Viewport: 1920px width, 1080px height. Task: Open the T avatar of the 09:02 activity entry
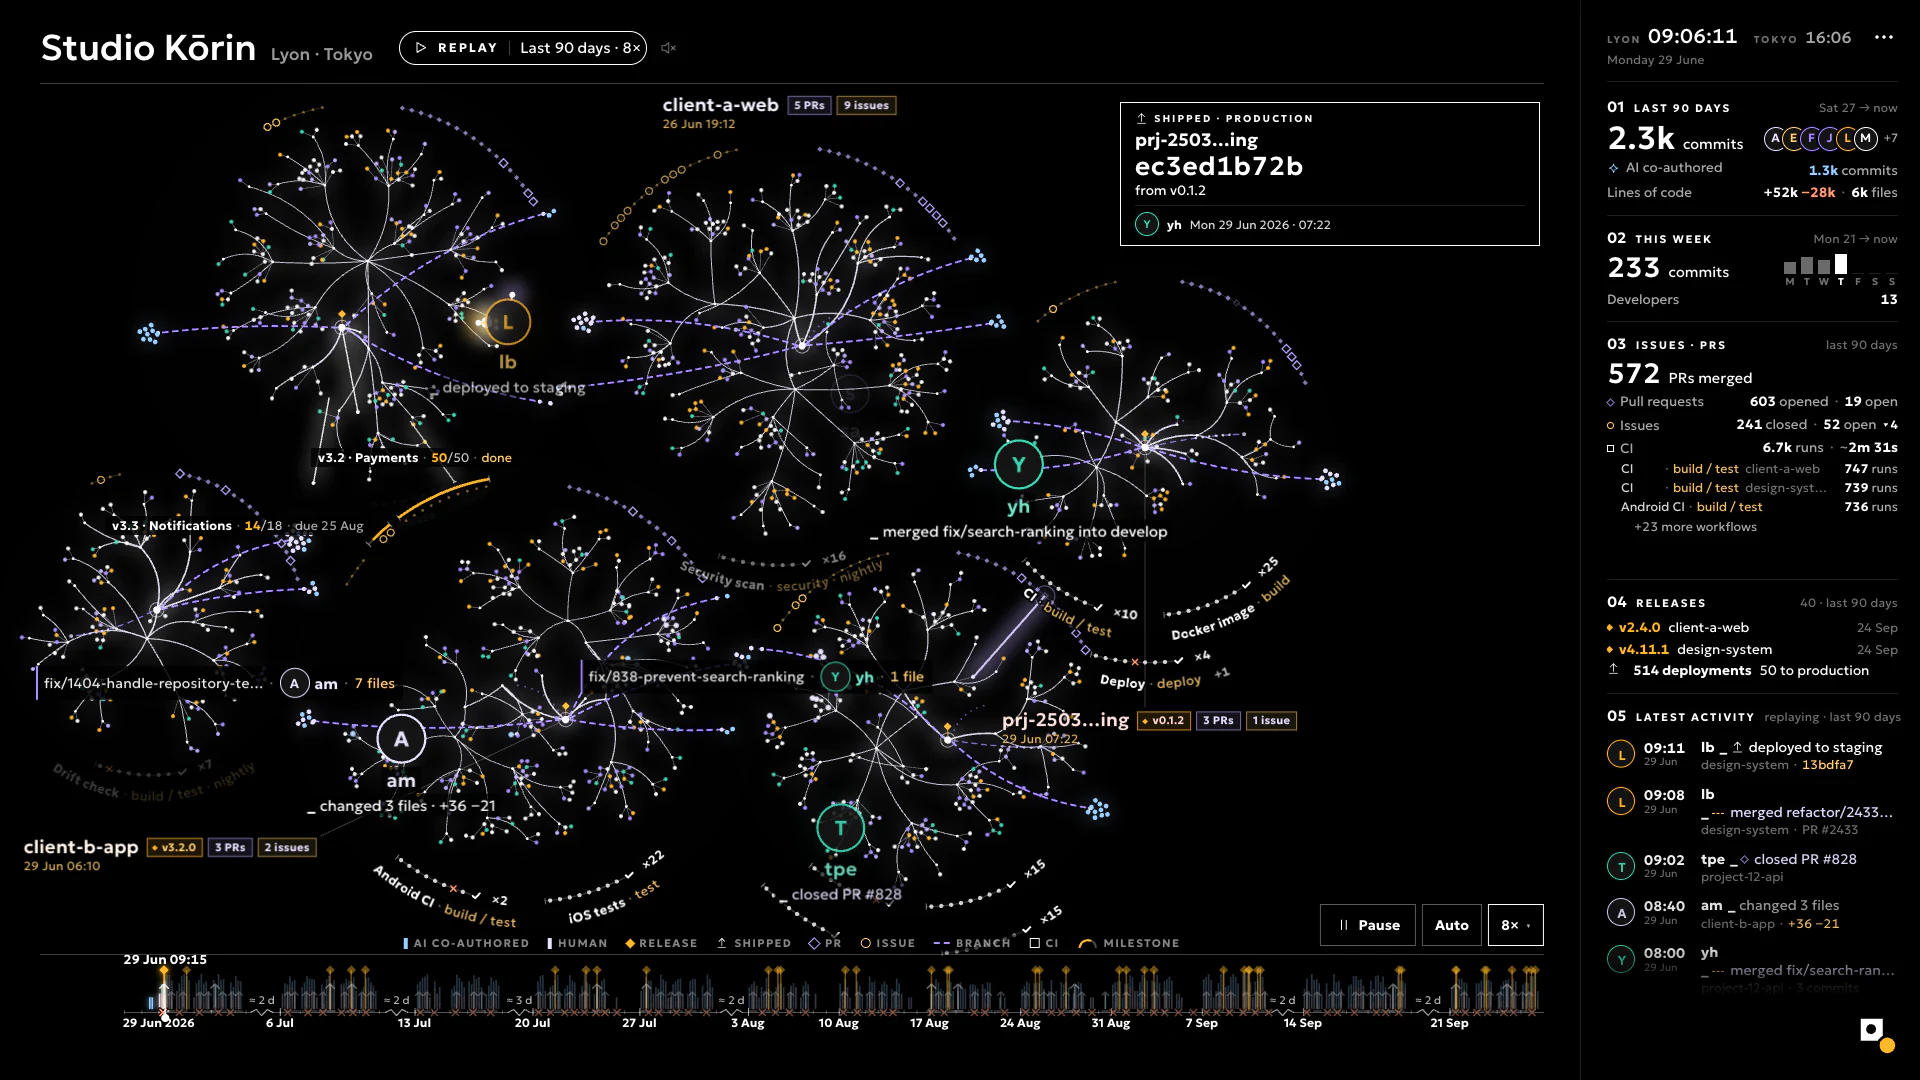point(1621,866)
